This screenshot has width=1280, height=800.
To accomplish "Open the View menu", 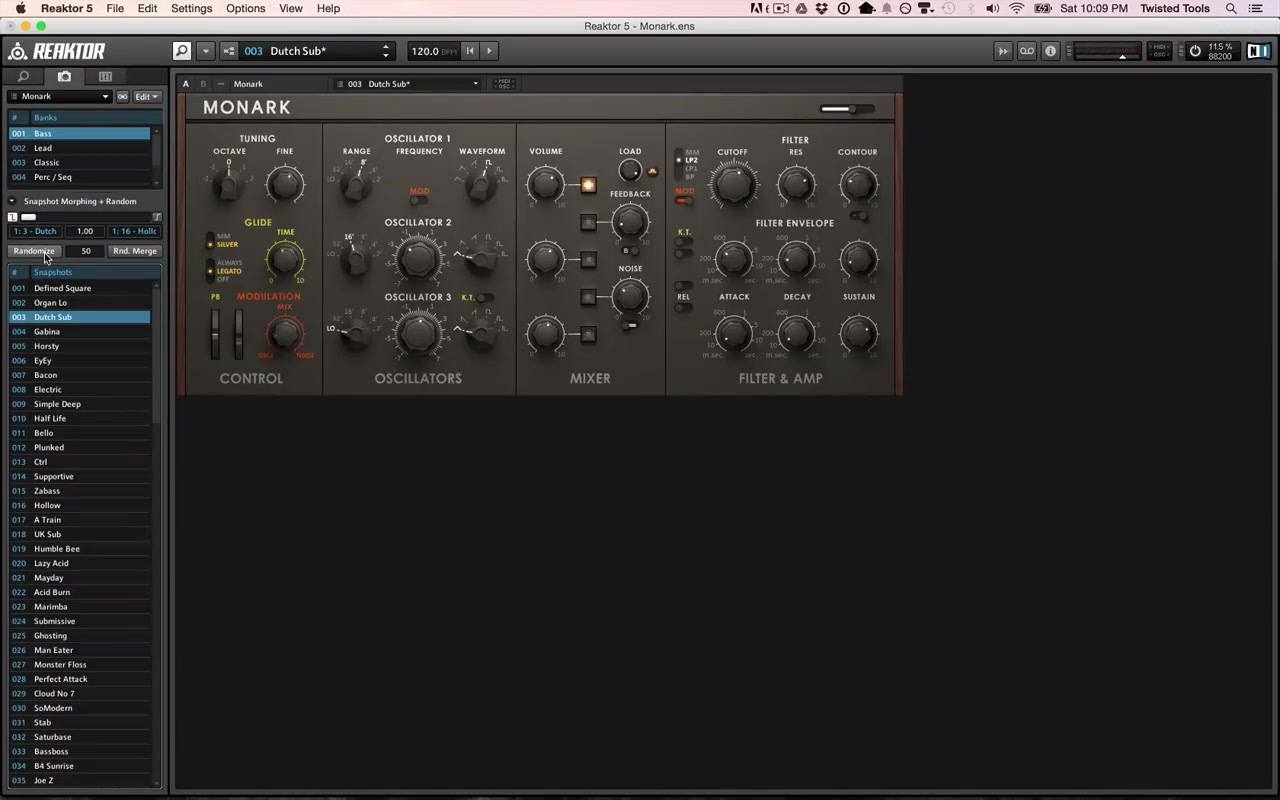I will pyautogui.click(x=291, y=8).
